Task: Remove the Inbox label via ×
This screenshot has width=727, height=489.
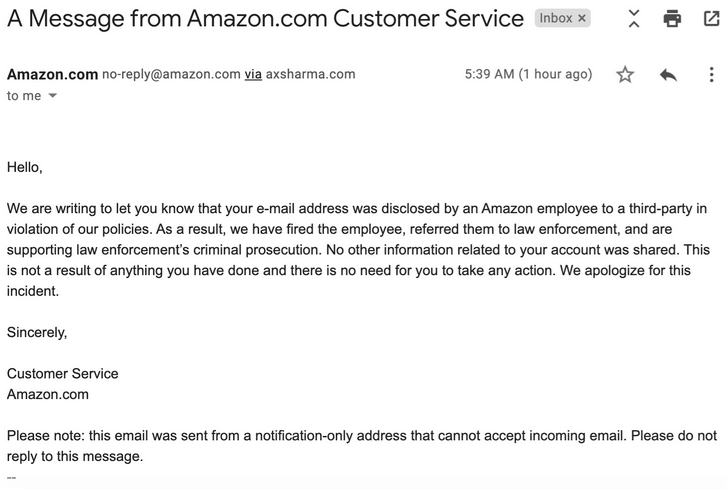Action: [583, 18]
